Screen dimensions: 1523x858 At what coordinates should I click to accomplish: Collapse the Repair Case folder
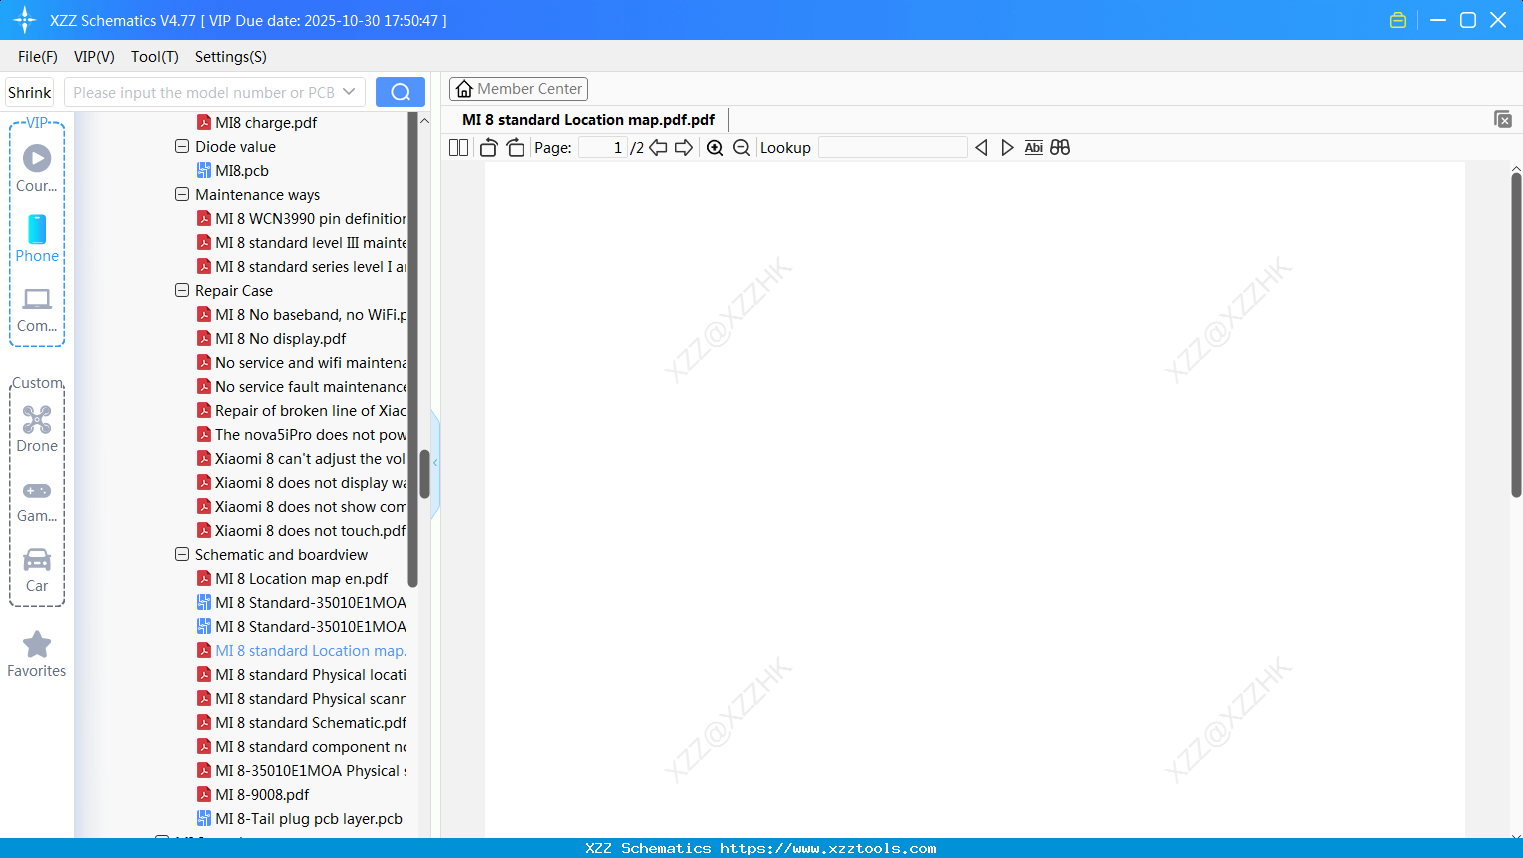(182, 290)
